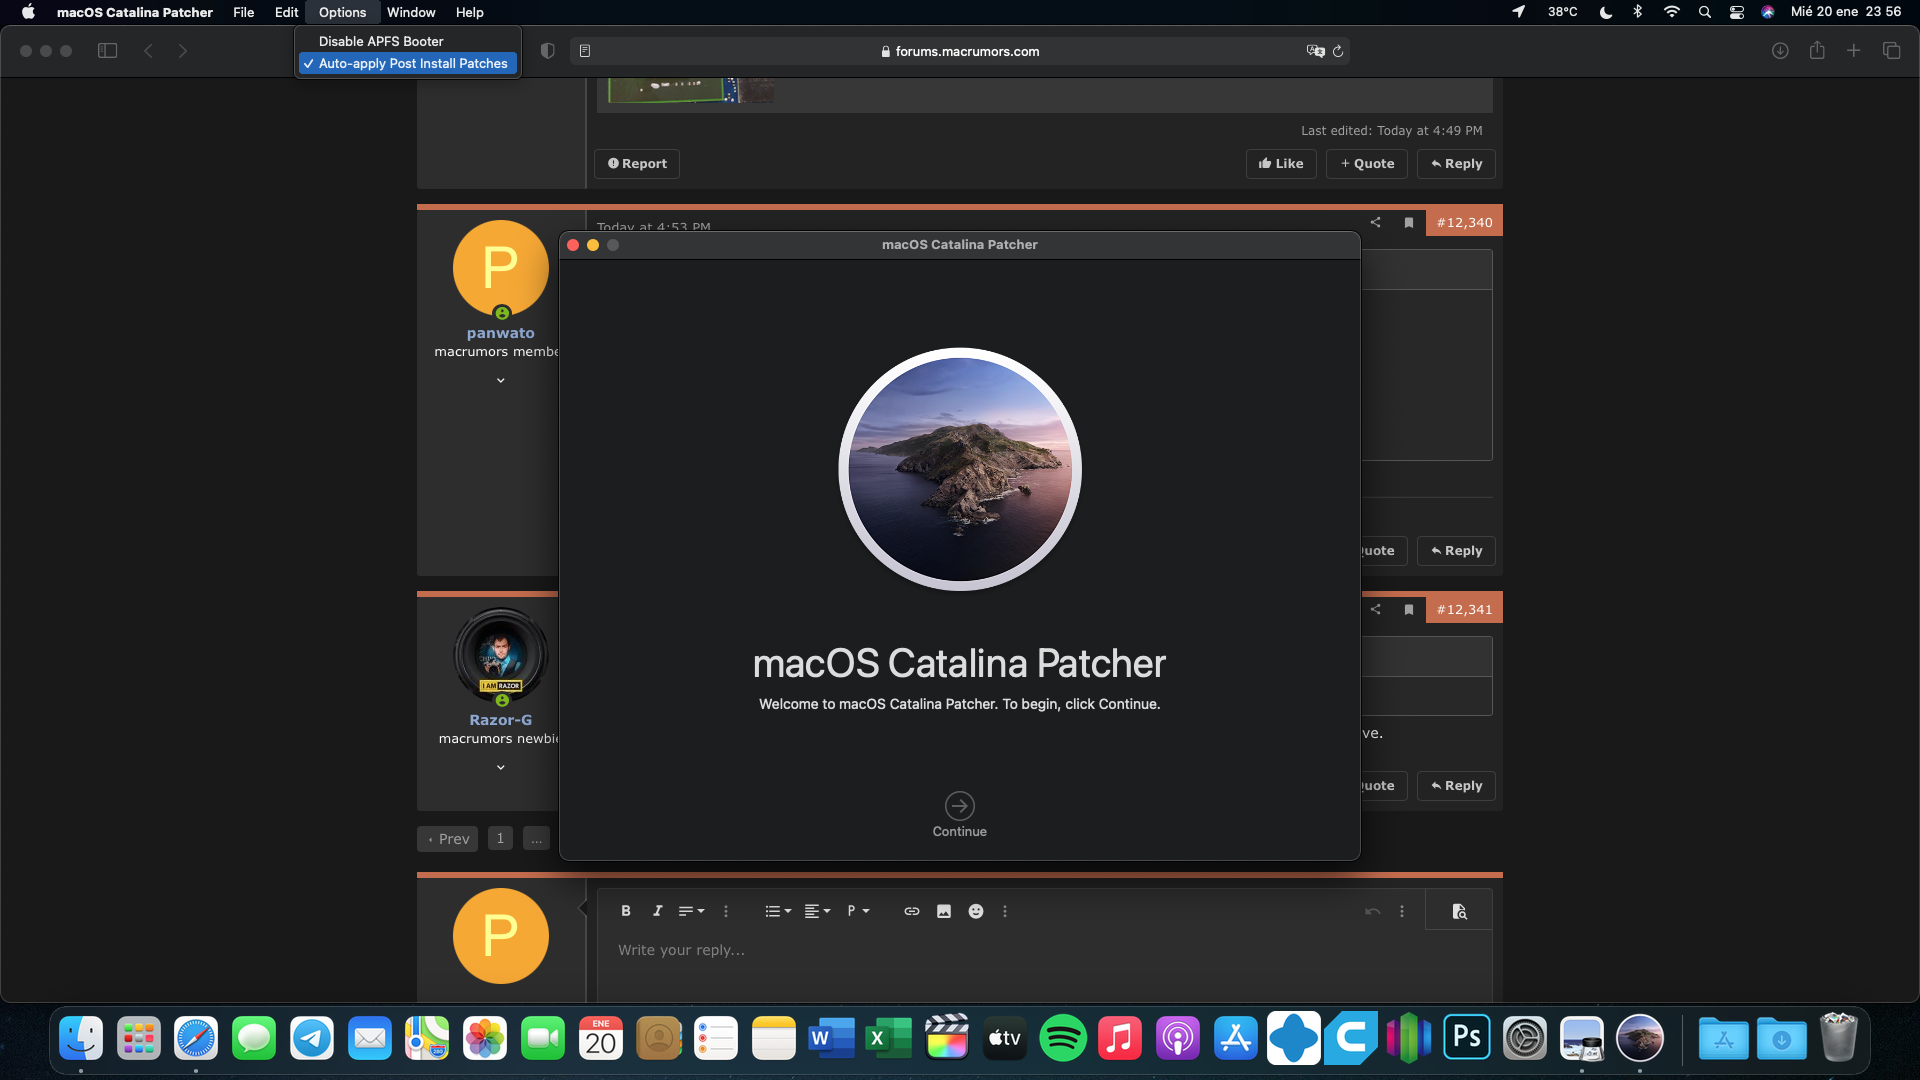The height and width of the screenshot is (1080, 1920).
Task: Share post #12,340
Action: pos(1375,222)
